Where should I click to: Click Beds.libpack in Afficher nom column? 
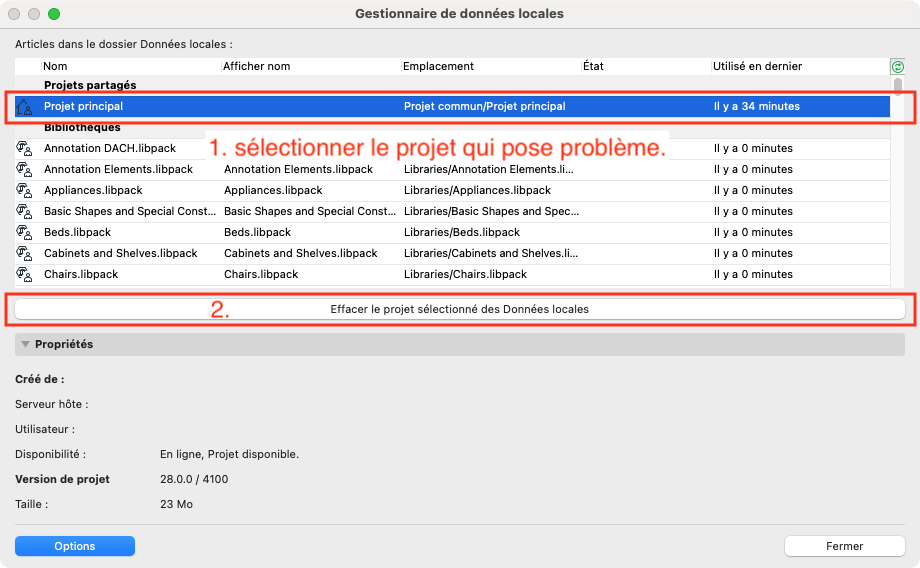(x=258, y=232)
